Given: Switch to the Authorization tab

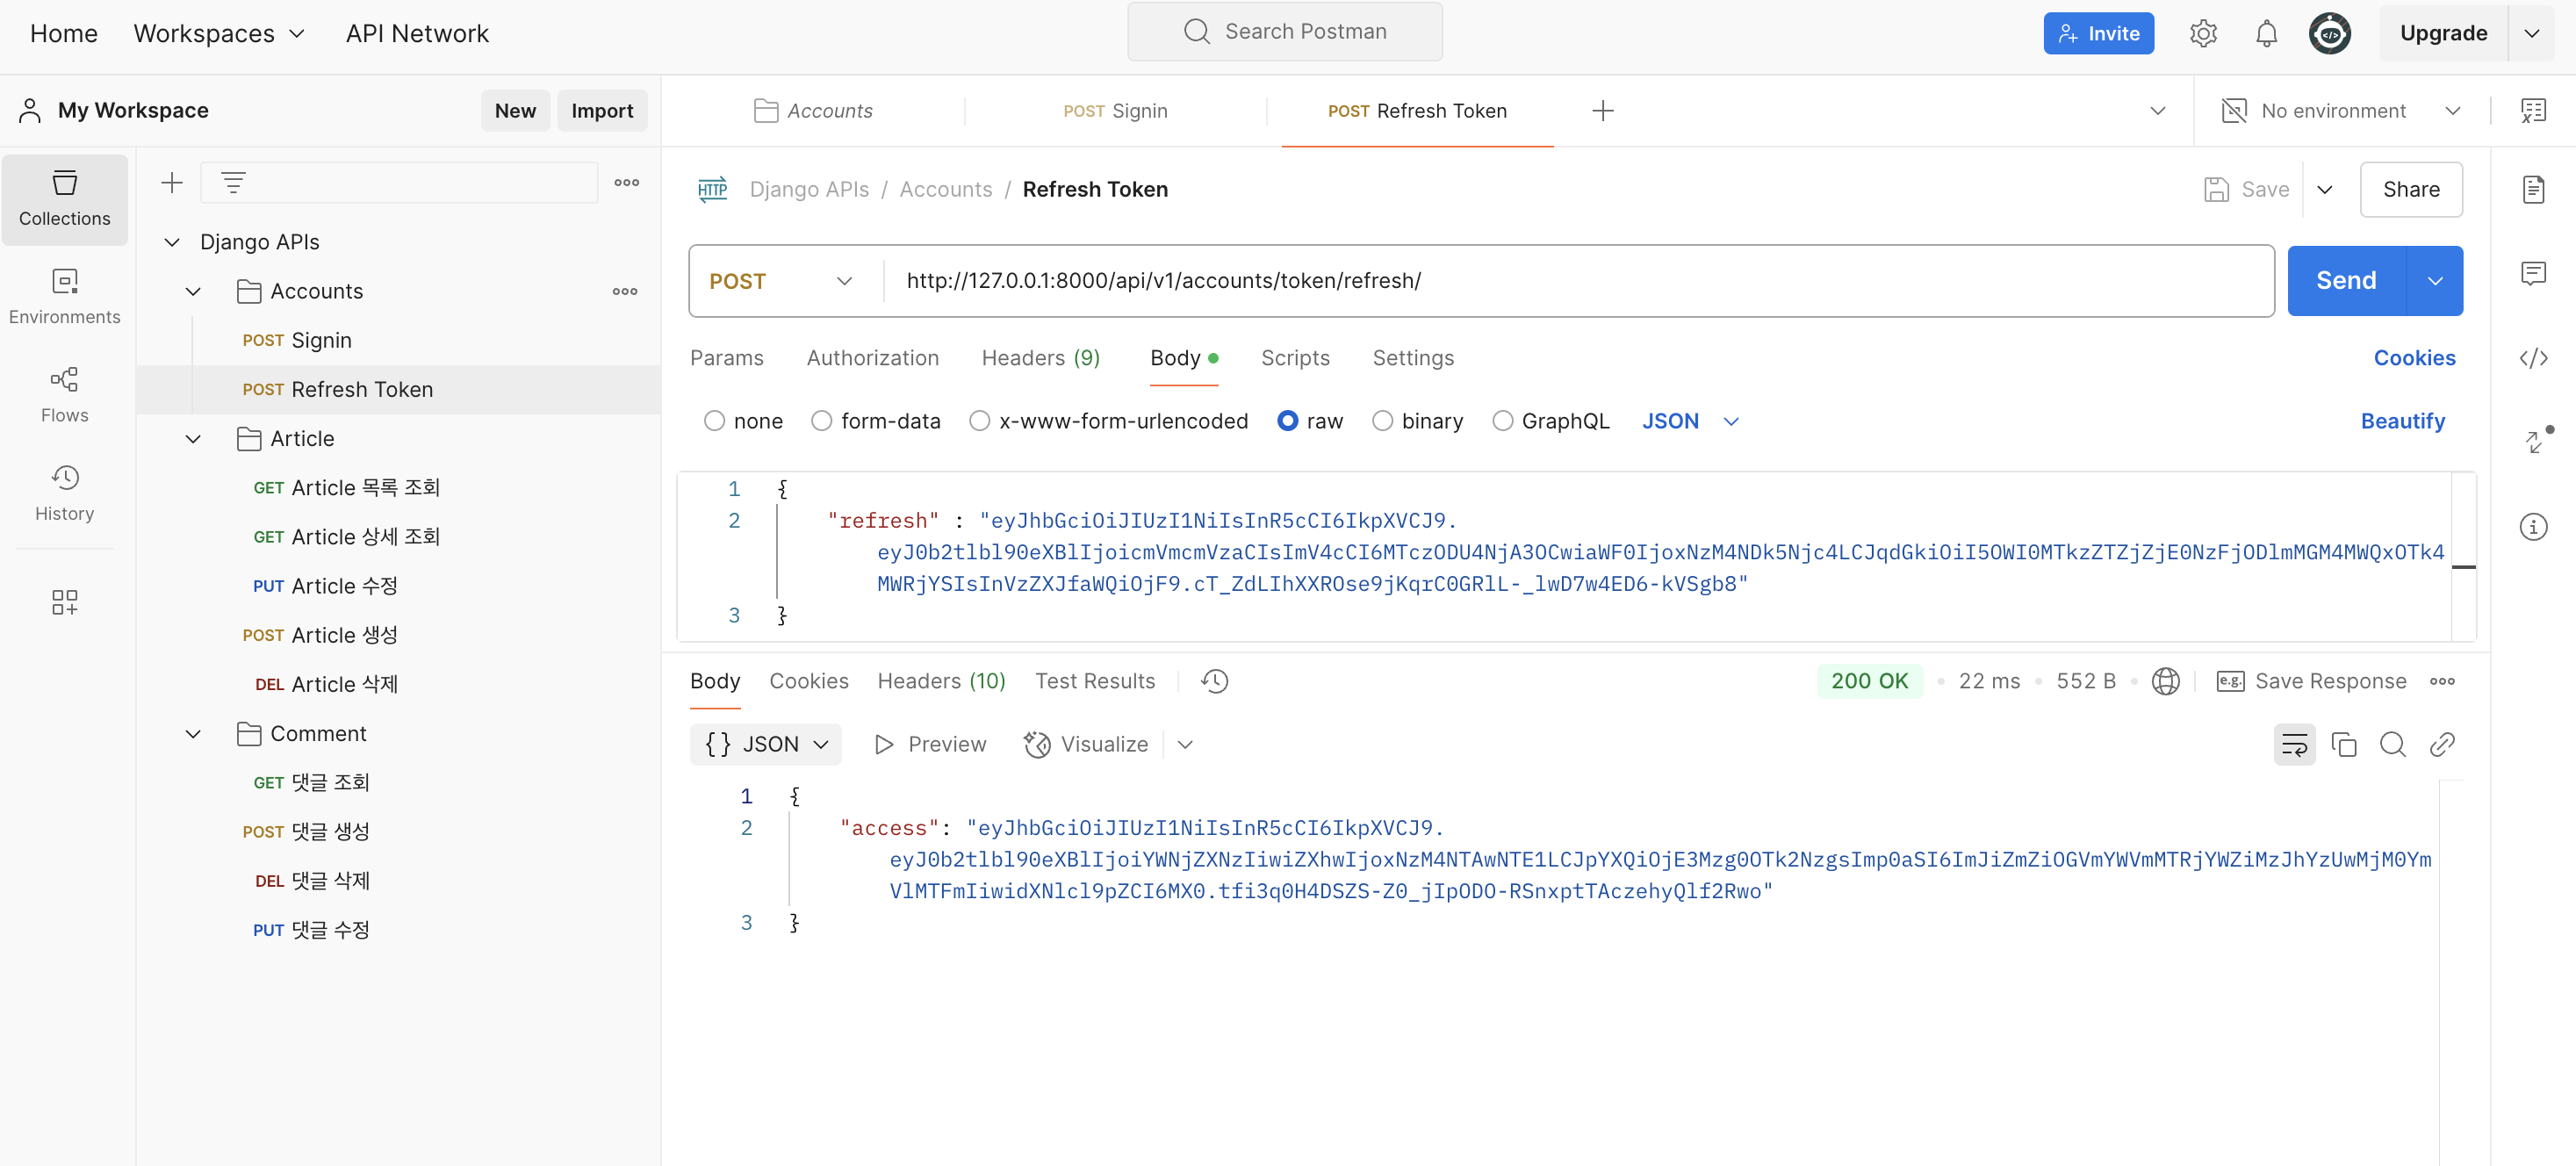Looking at the screenshot, I should [x=873, y=358].
